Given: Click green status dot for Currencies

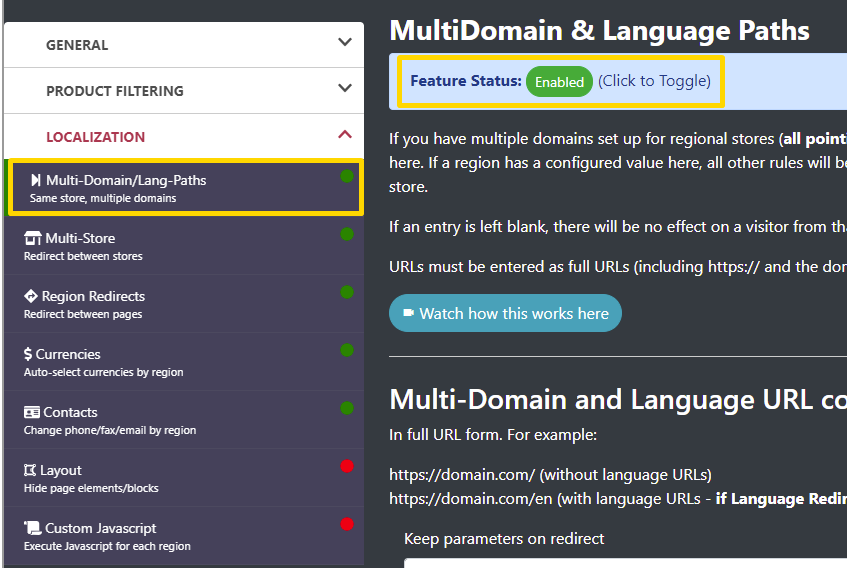Looking at the screenshot, I should coord(347,350).
